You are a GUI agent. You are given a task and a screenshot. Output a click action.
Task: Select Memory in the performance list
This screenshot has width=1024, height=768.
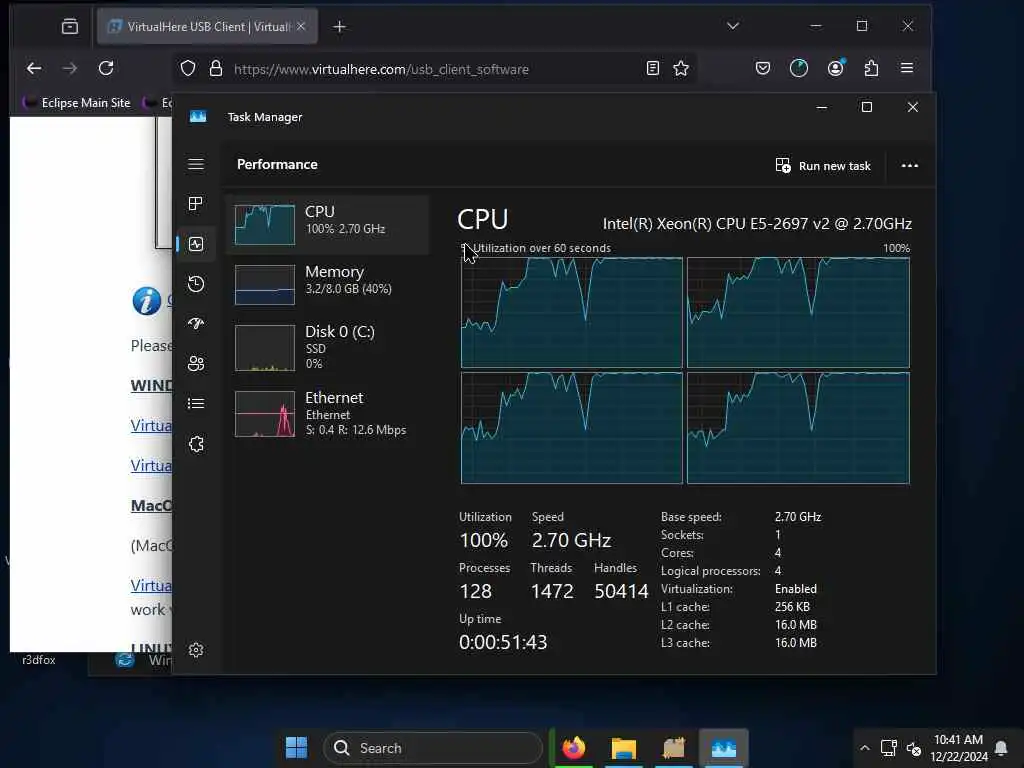[x=327, y=284]
